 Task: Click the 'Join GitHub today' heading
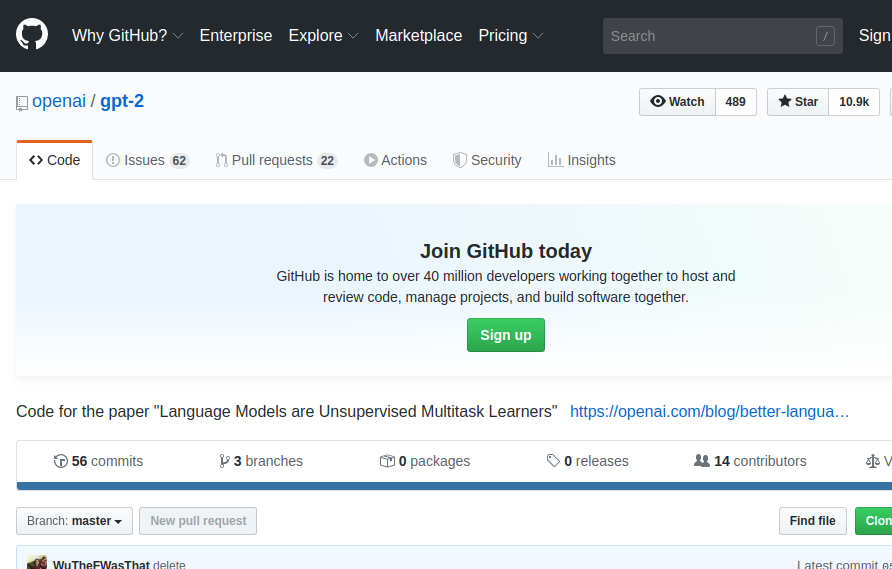506,251
